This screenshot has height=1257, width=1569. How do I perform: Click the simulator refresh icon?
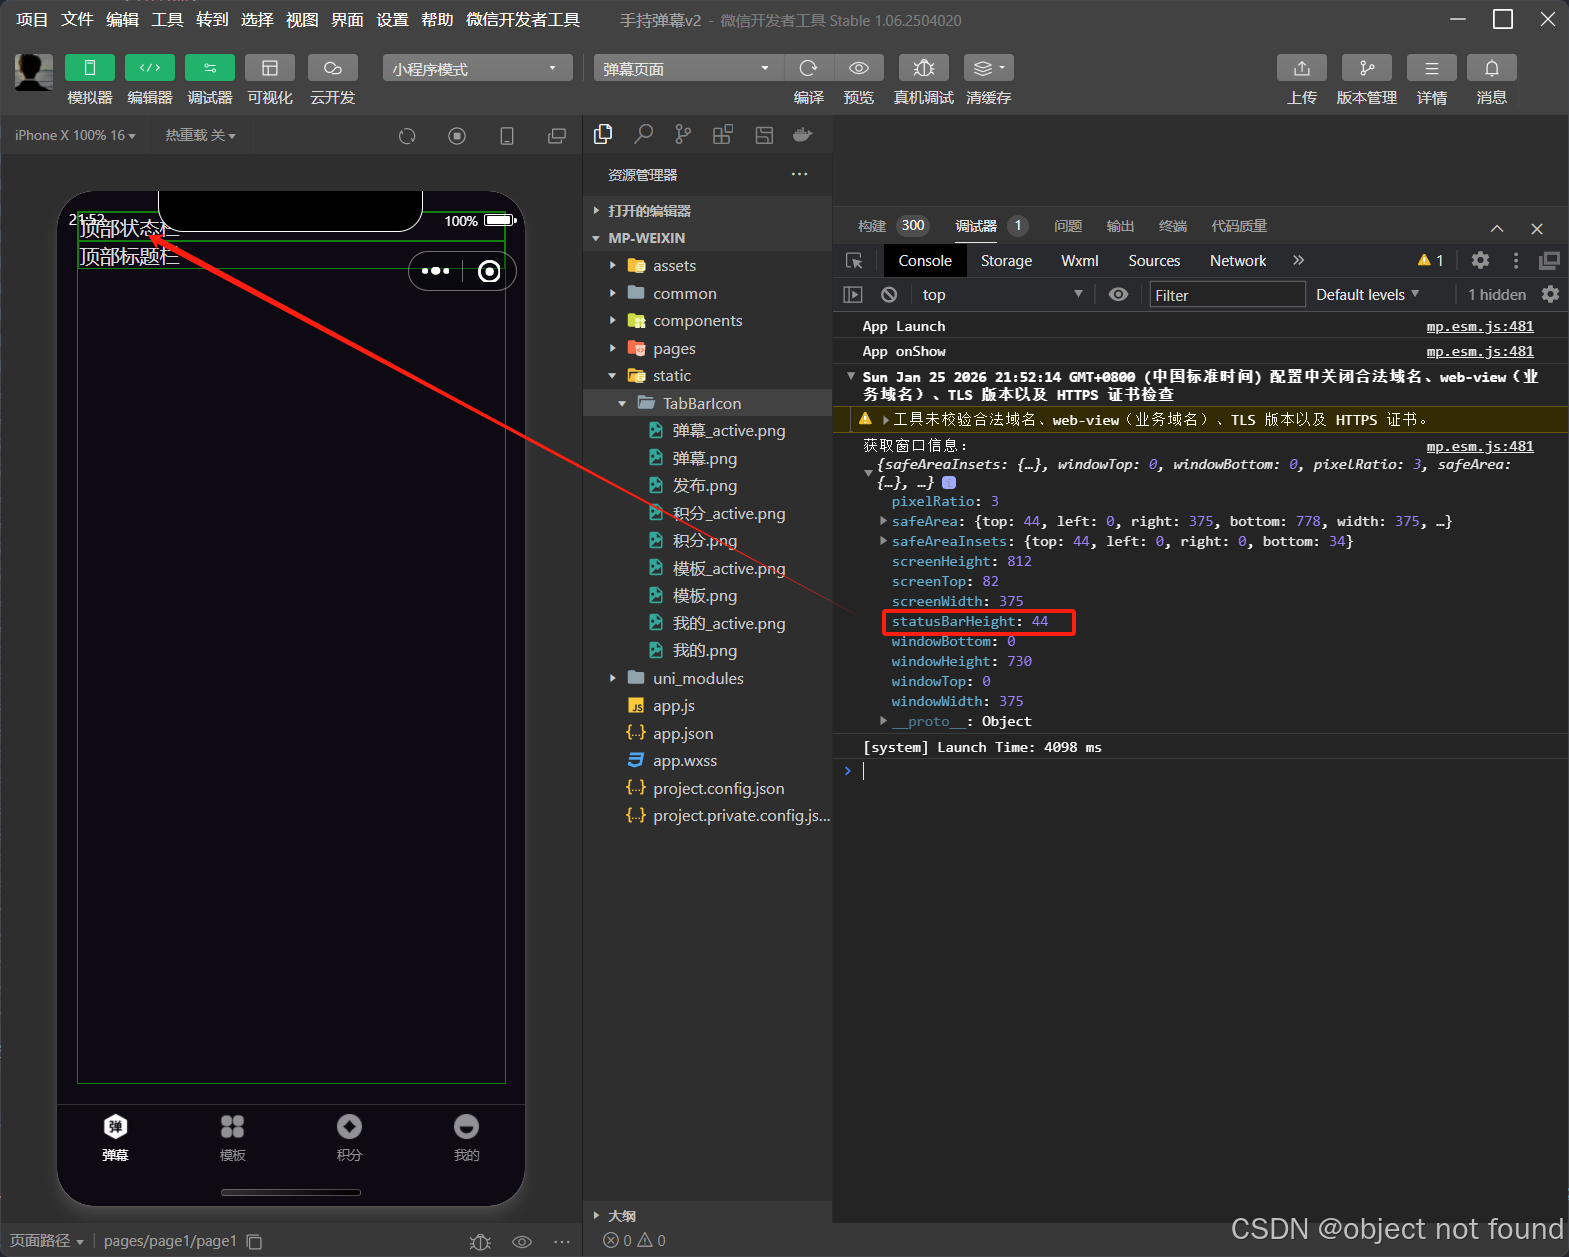[407, 136]
